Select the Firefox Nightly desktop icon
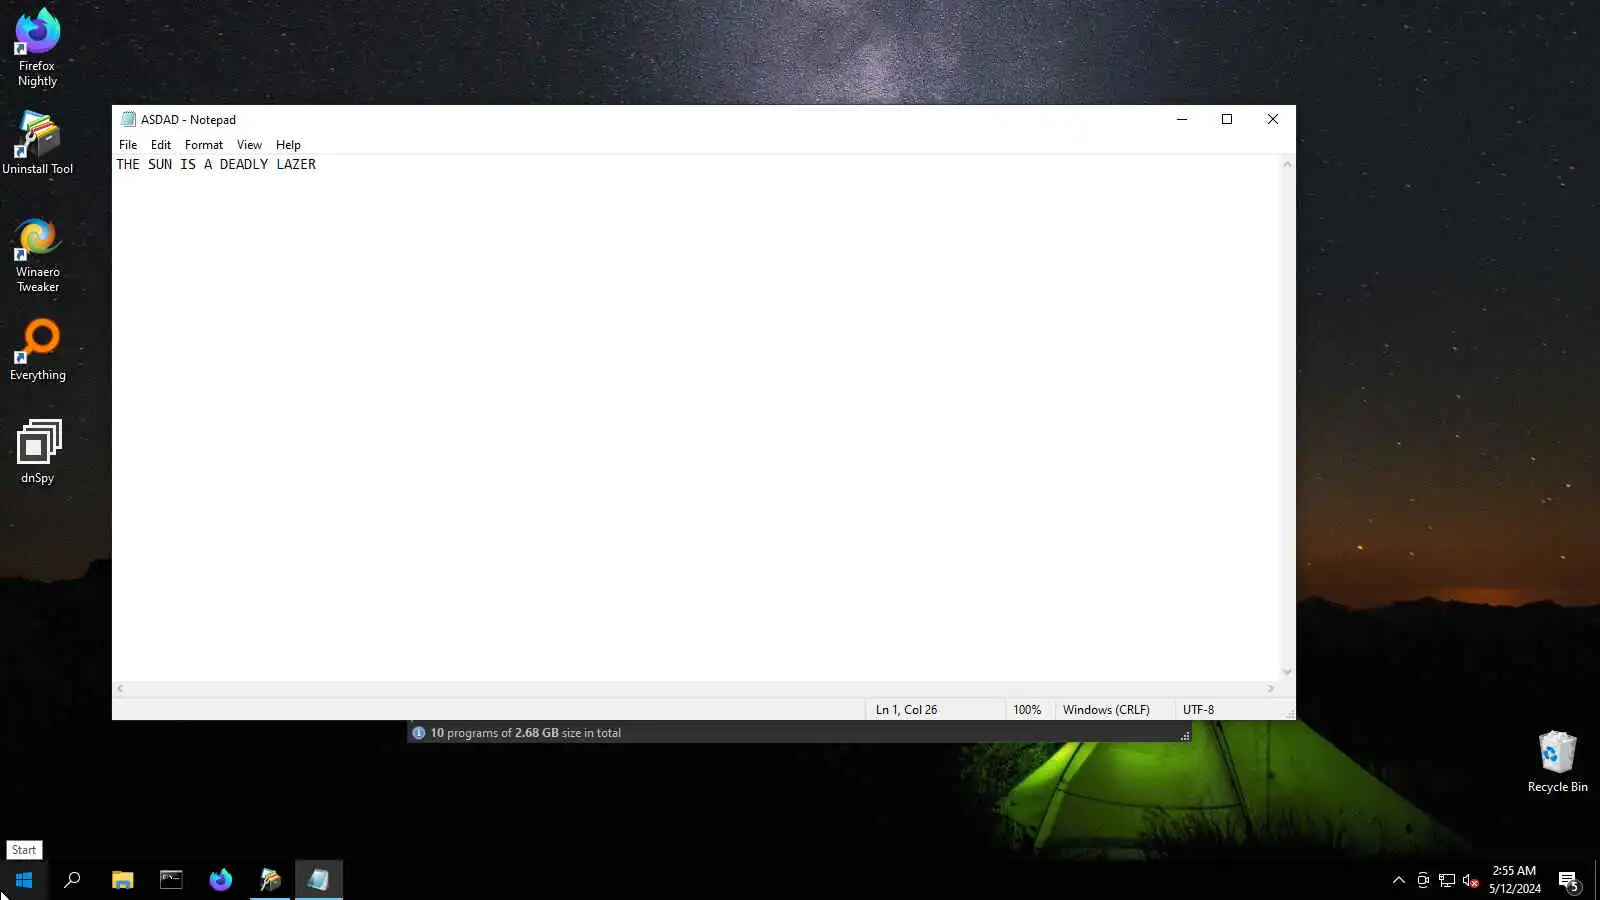The image size is (1600, 900). tap(37, 48)
